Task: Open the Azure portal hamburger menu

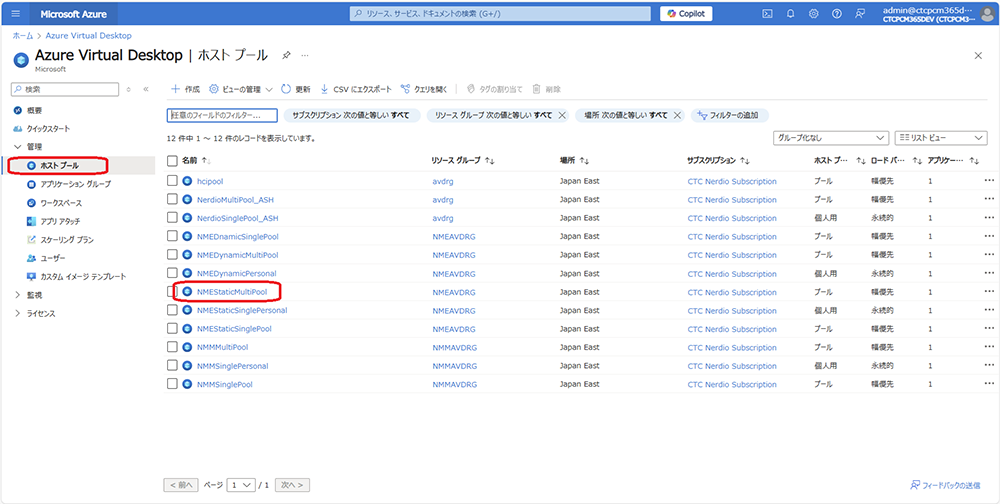Action: pyautogui.click(x=15, y=13)
